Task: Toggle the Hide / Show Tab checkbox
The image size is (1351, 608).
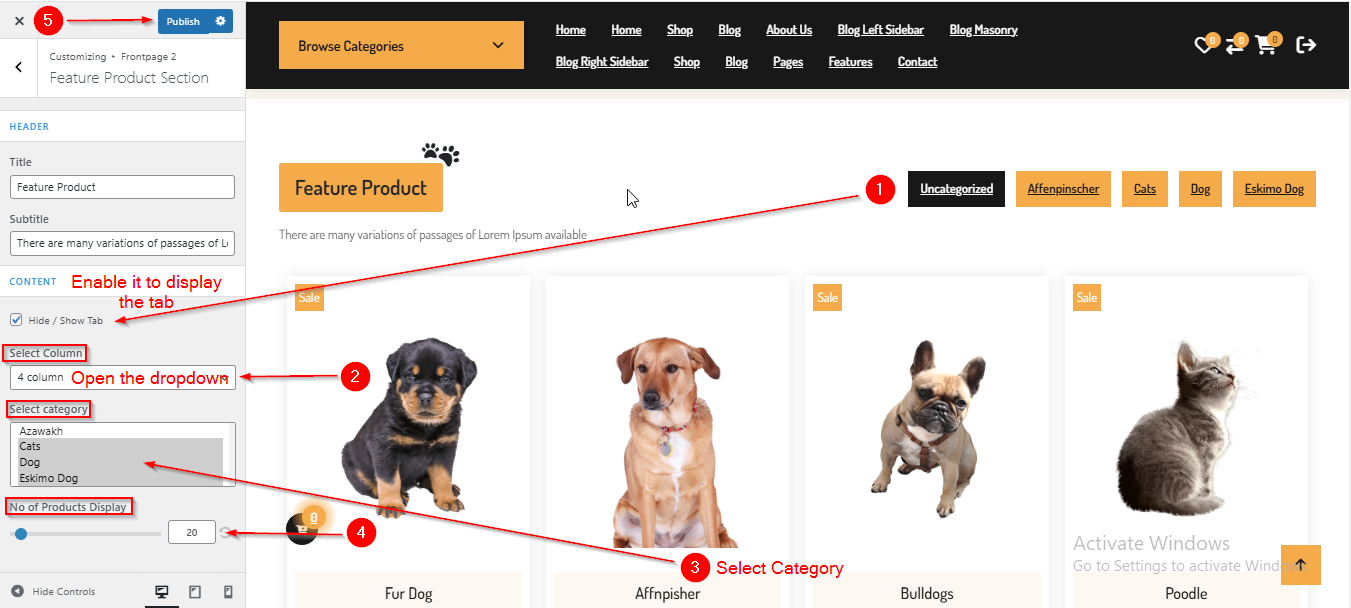Action: tap(16, 320)
